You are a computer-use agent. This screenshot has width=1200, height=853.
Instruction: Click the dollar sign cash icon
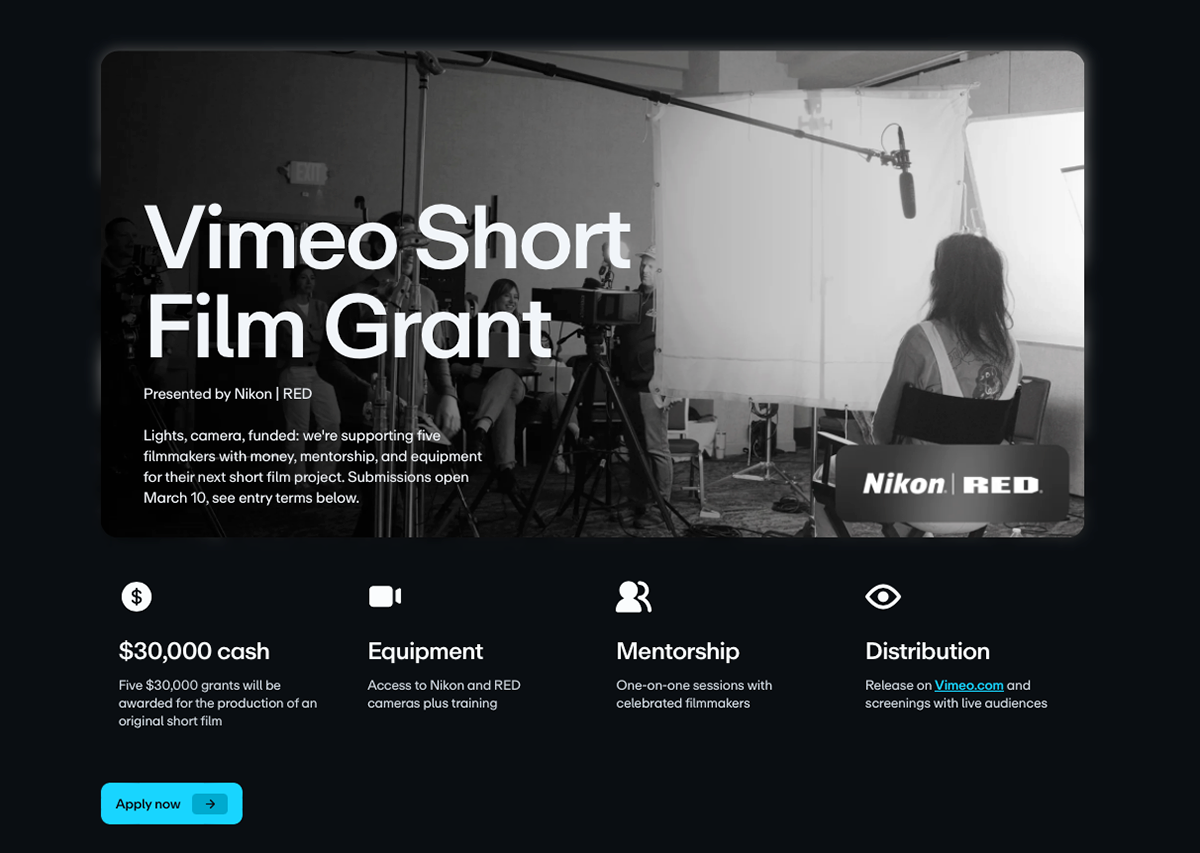point(136,597)
